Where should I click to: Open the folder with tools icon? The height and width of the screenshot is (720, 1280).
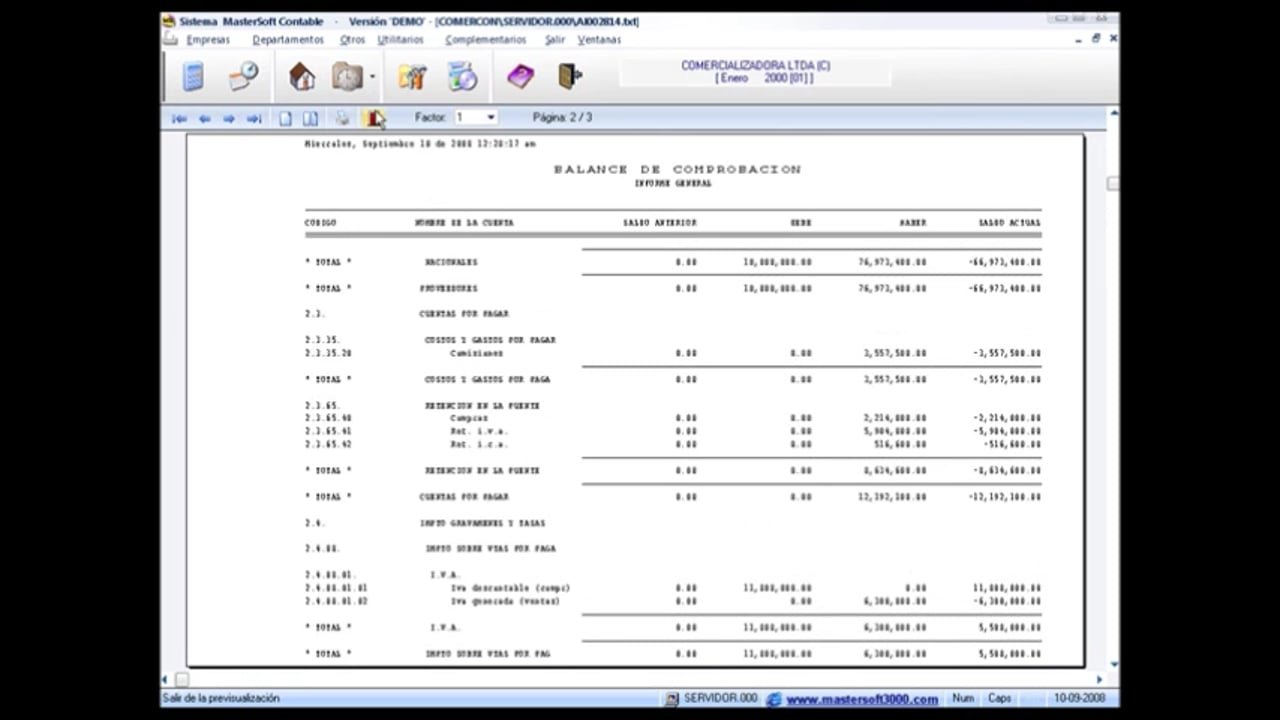(412, 76)
